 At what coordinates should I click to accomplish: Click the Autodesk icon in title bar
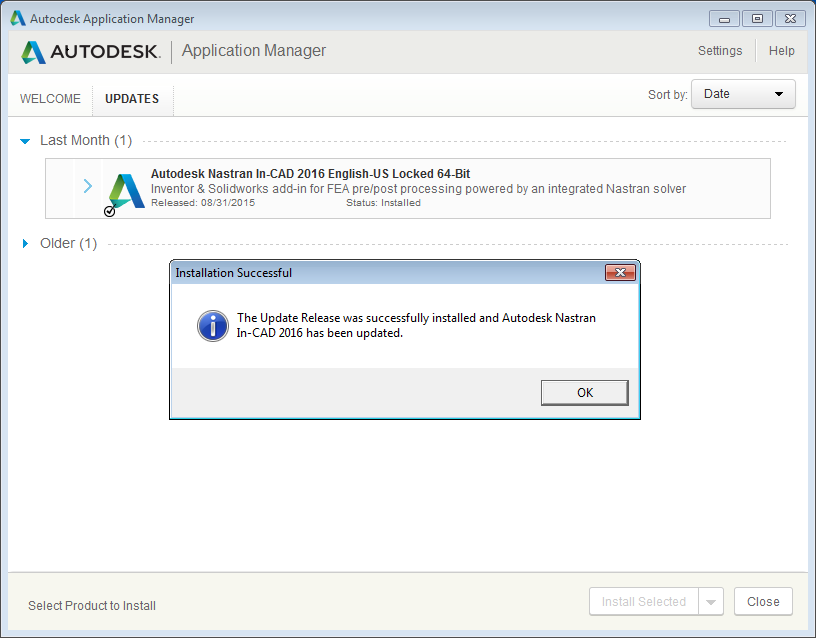click(x=18, y=18)
